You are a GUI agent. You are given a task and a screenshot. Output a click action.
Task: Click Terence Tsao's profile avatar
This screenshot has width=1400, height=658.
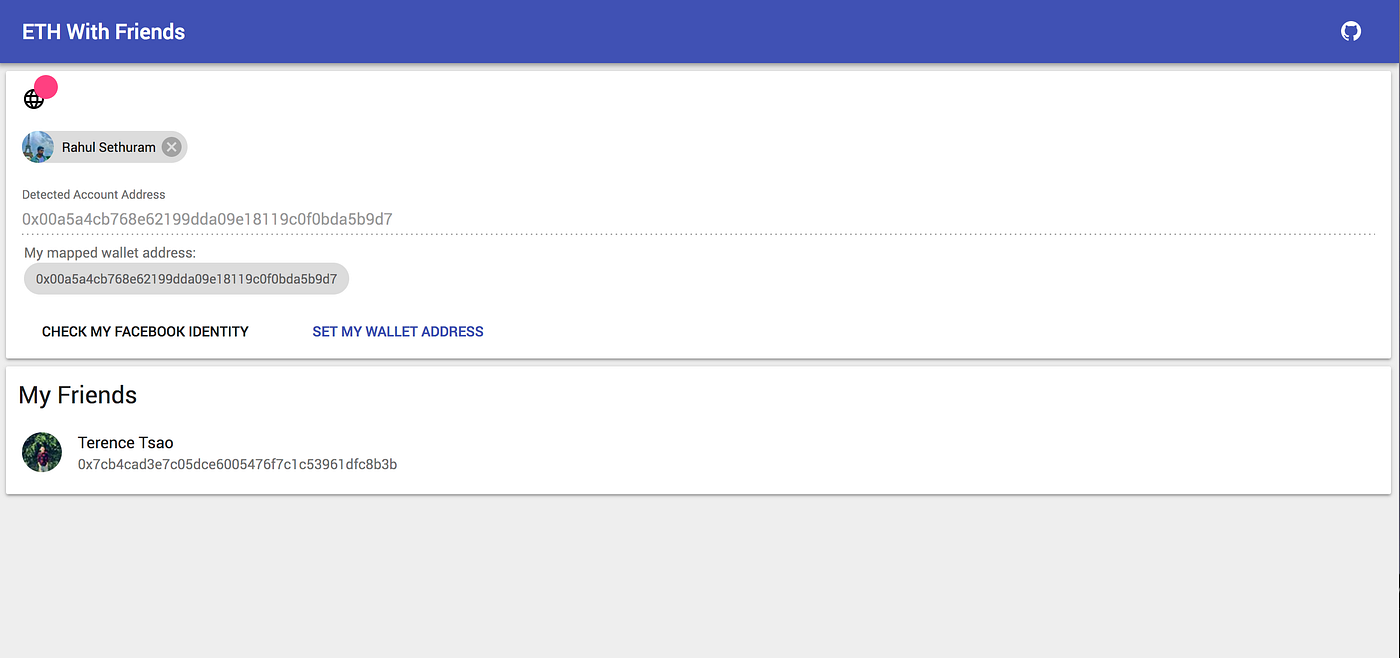42,452
